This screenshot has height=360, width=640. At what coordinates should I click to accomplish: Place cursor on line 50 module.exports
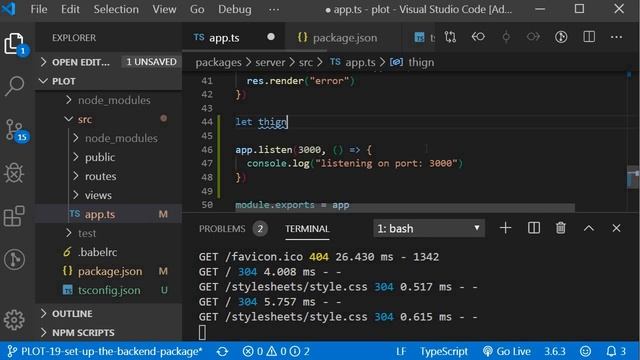(292, 205)
